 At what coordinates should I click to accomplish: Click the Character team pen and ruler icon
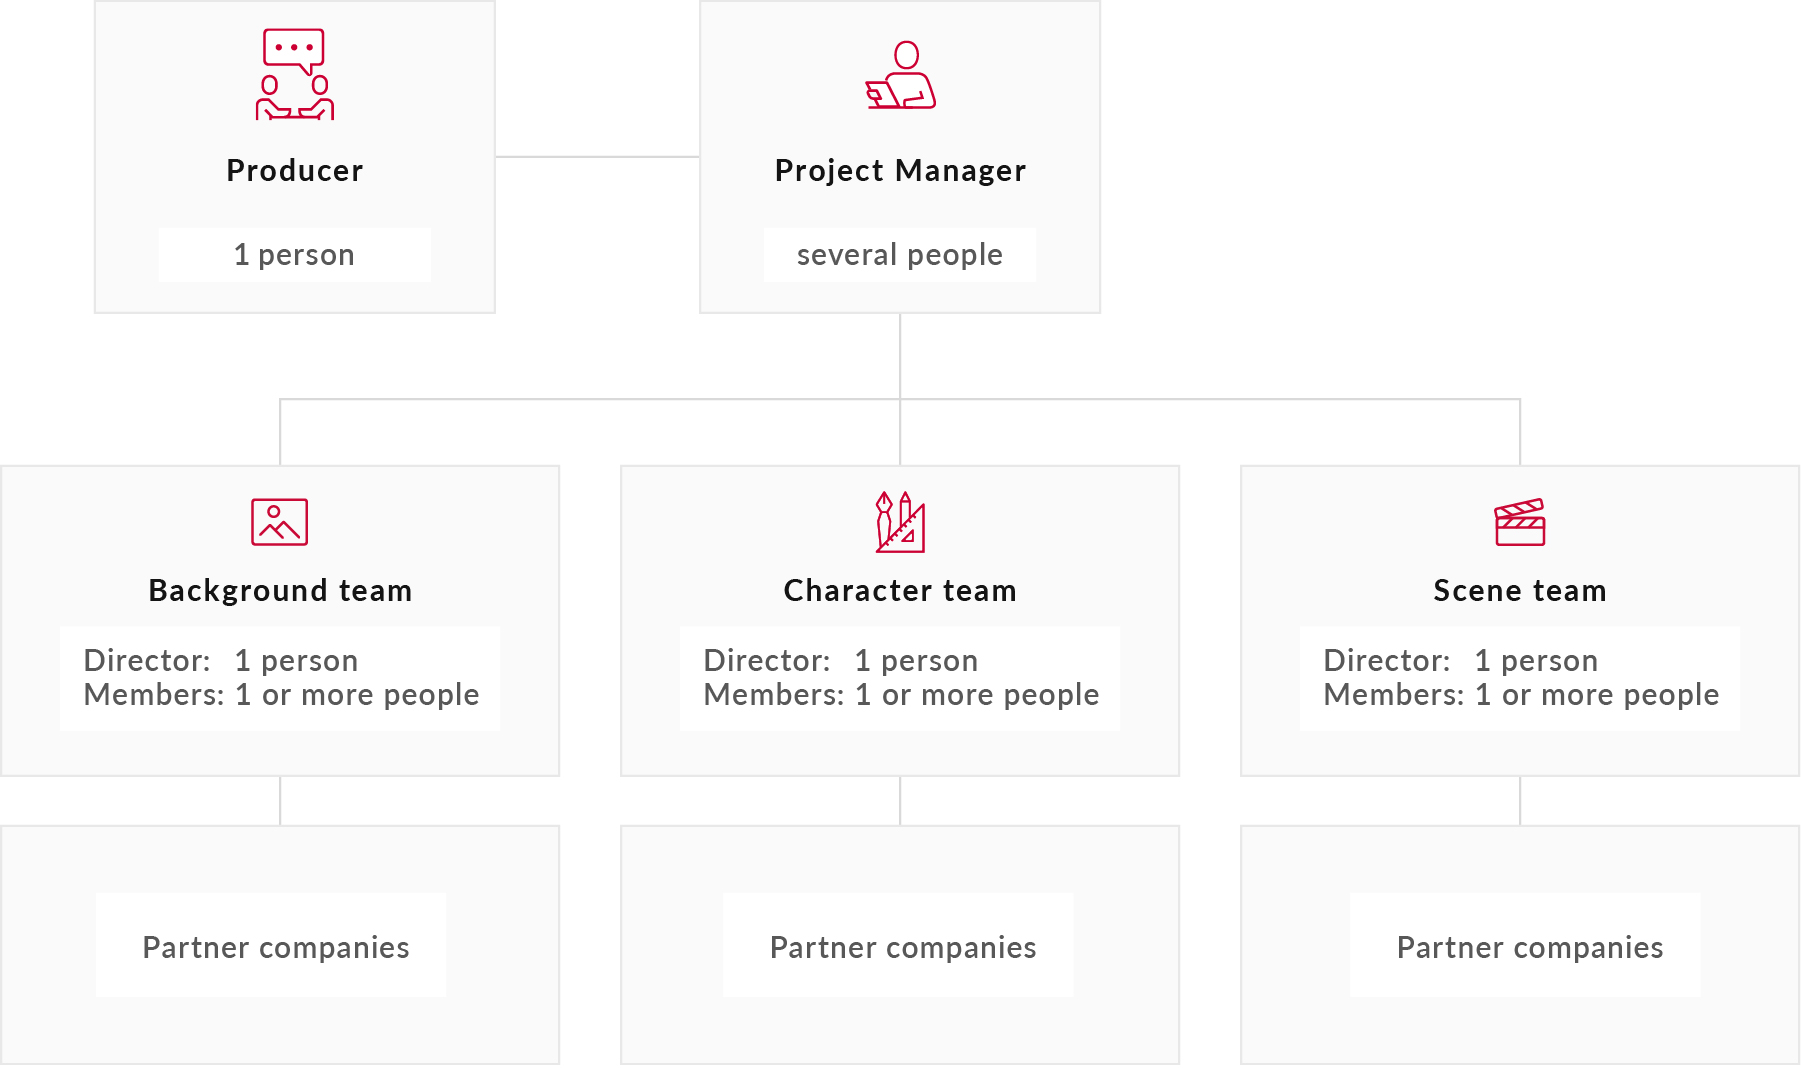tap(900, 522)
